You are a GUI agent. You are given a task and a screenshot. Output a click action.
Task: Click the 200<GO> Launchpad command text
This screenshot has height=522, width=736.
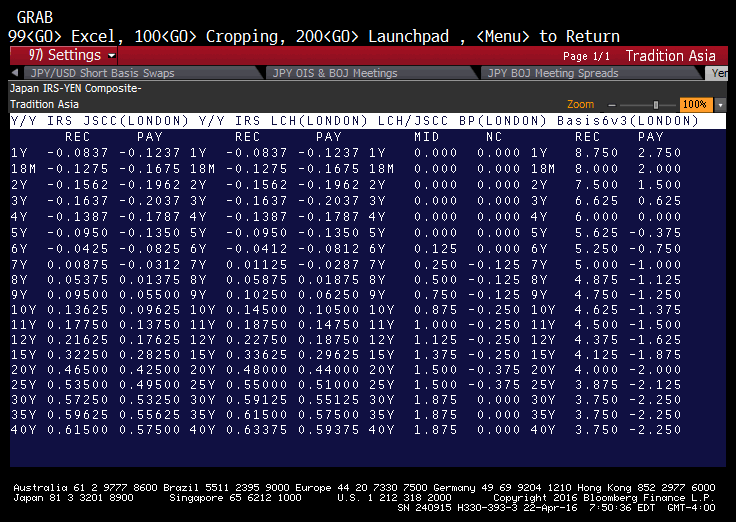click(373, 37)
